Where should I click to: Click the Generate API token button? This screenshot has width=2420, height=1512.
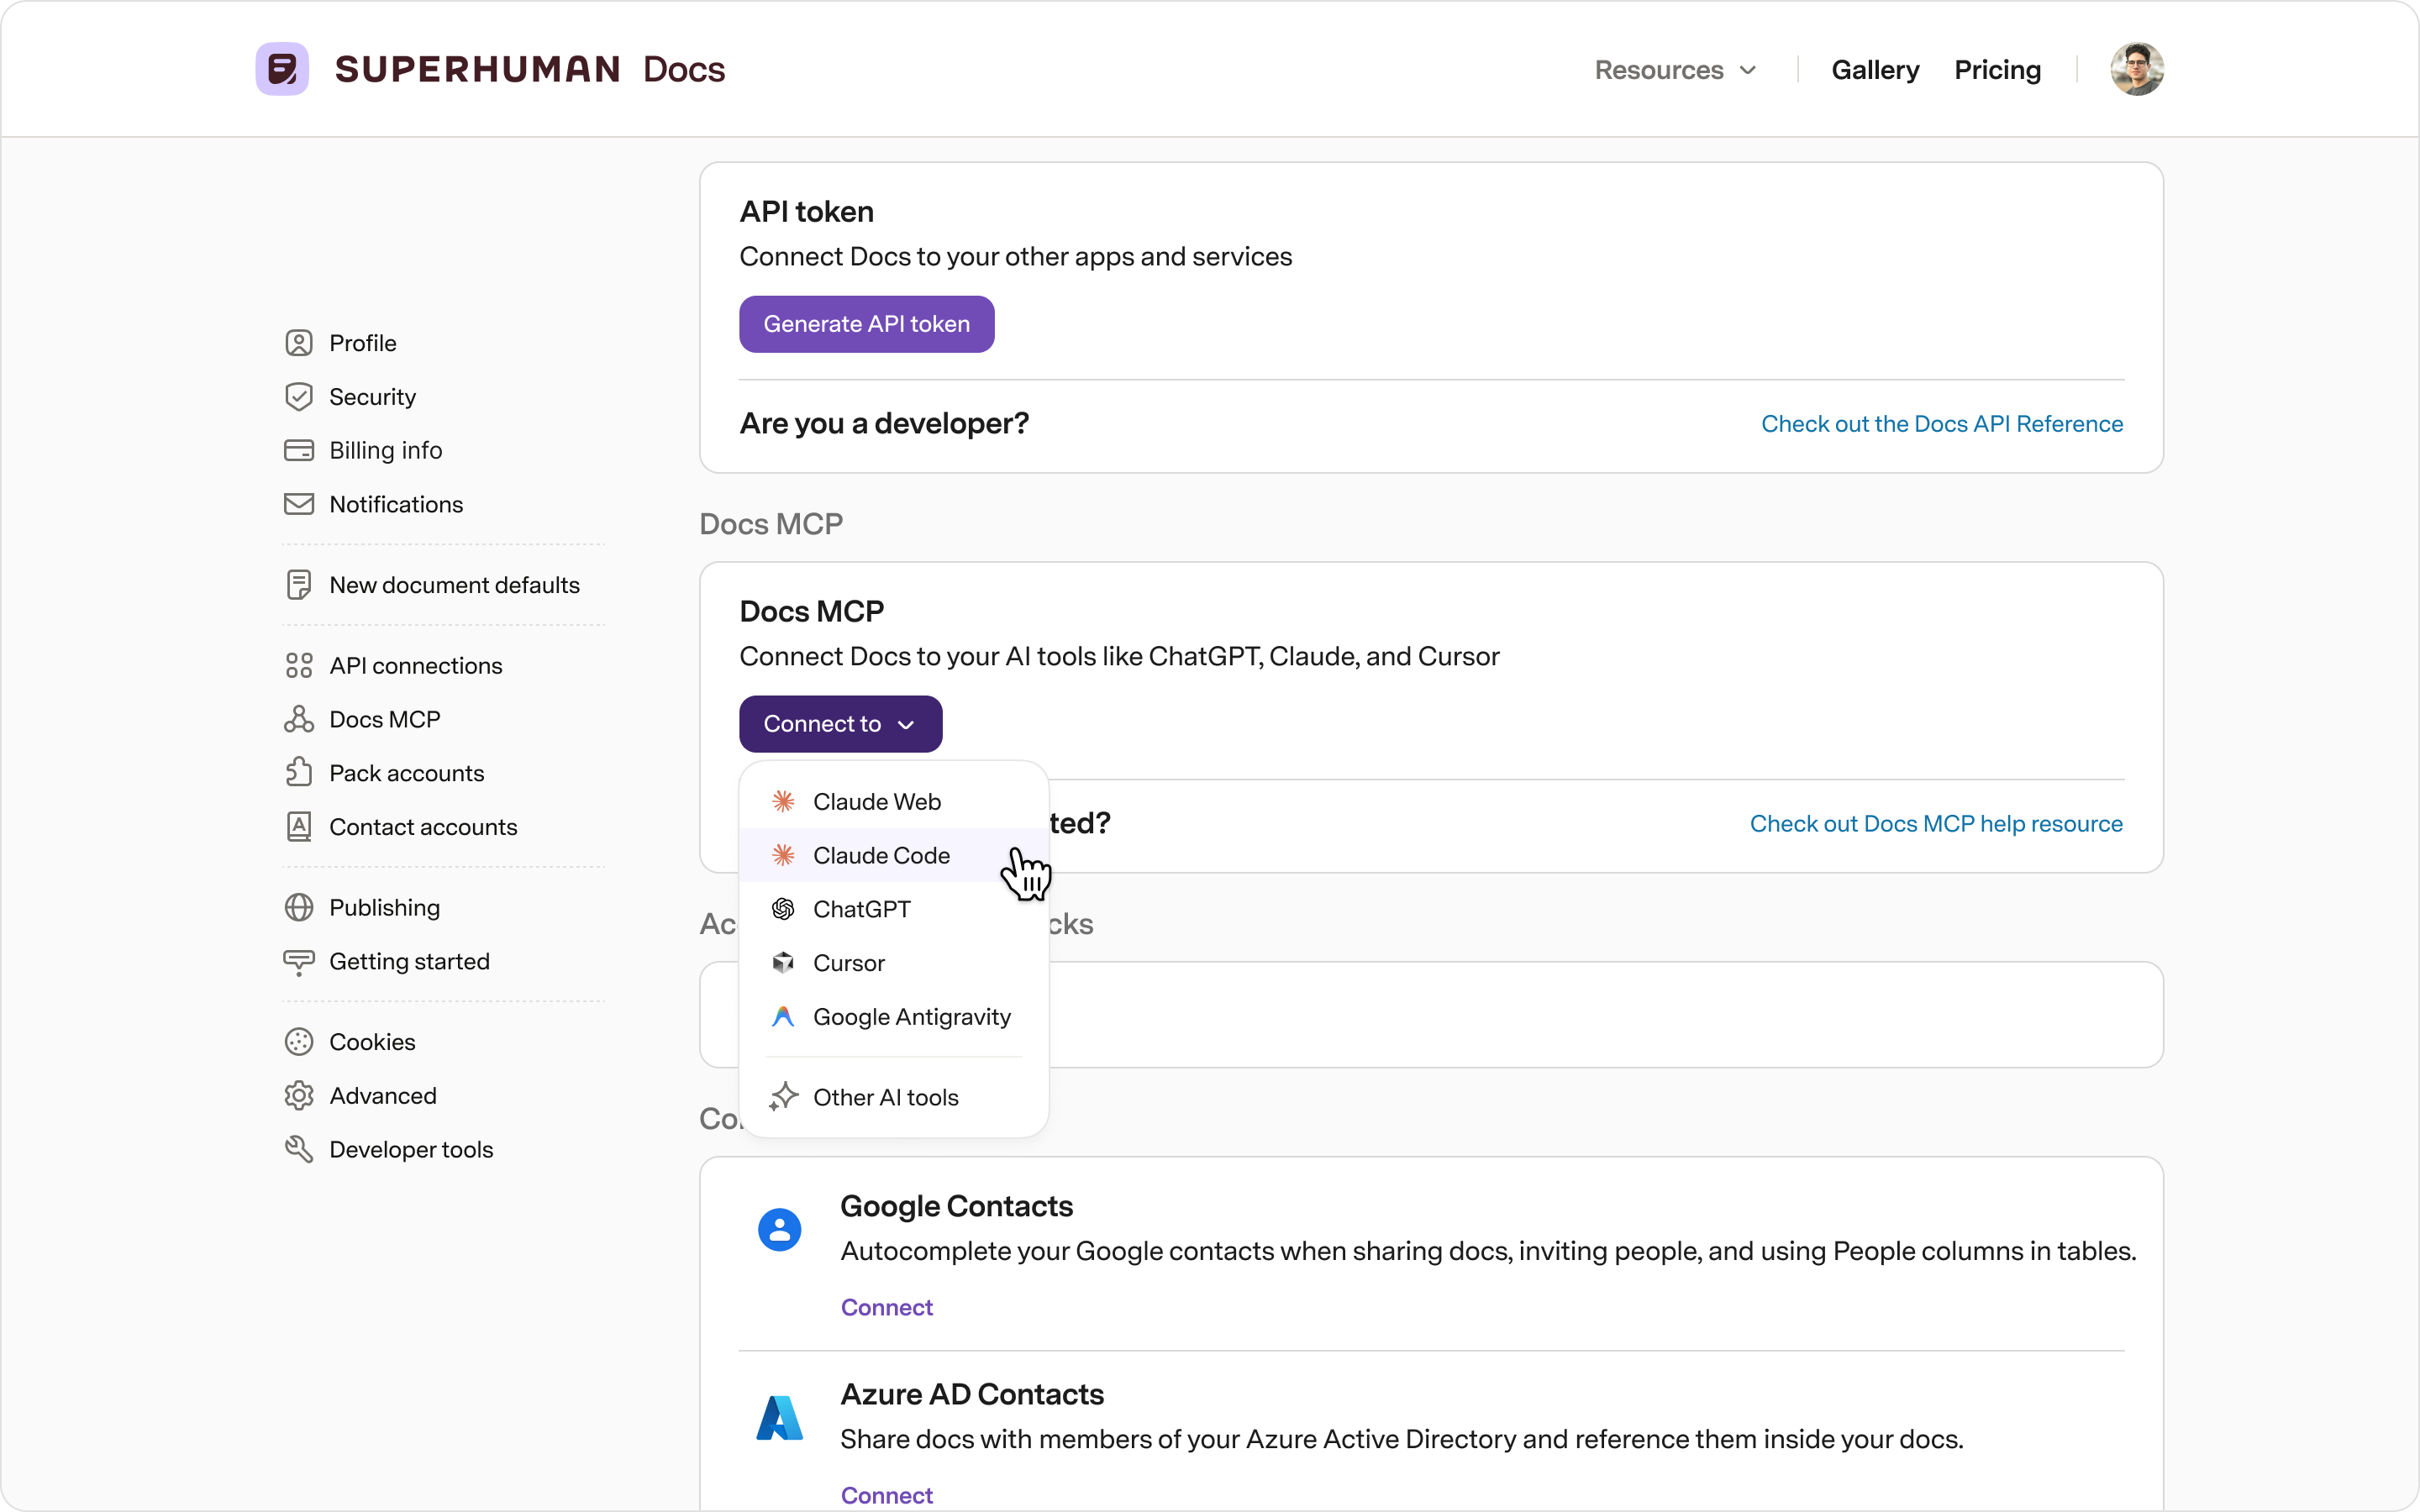click(x=867, y=324)
